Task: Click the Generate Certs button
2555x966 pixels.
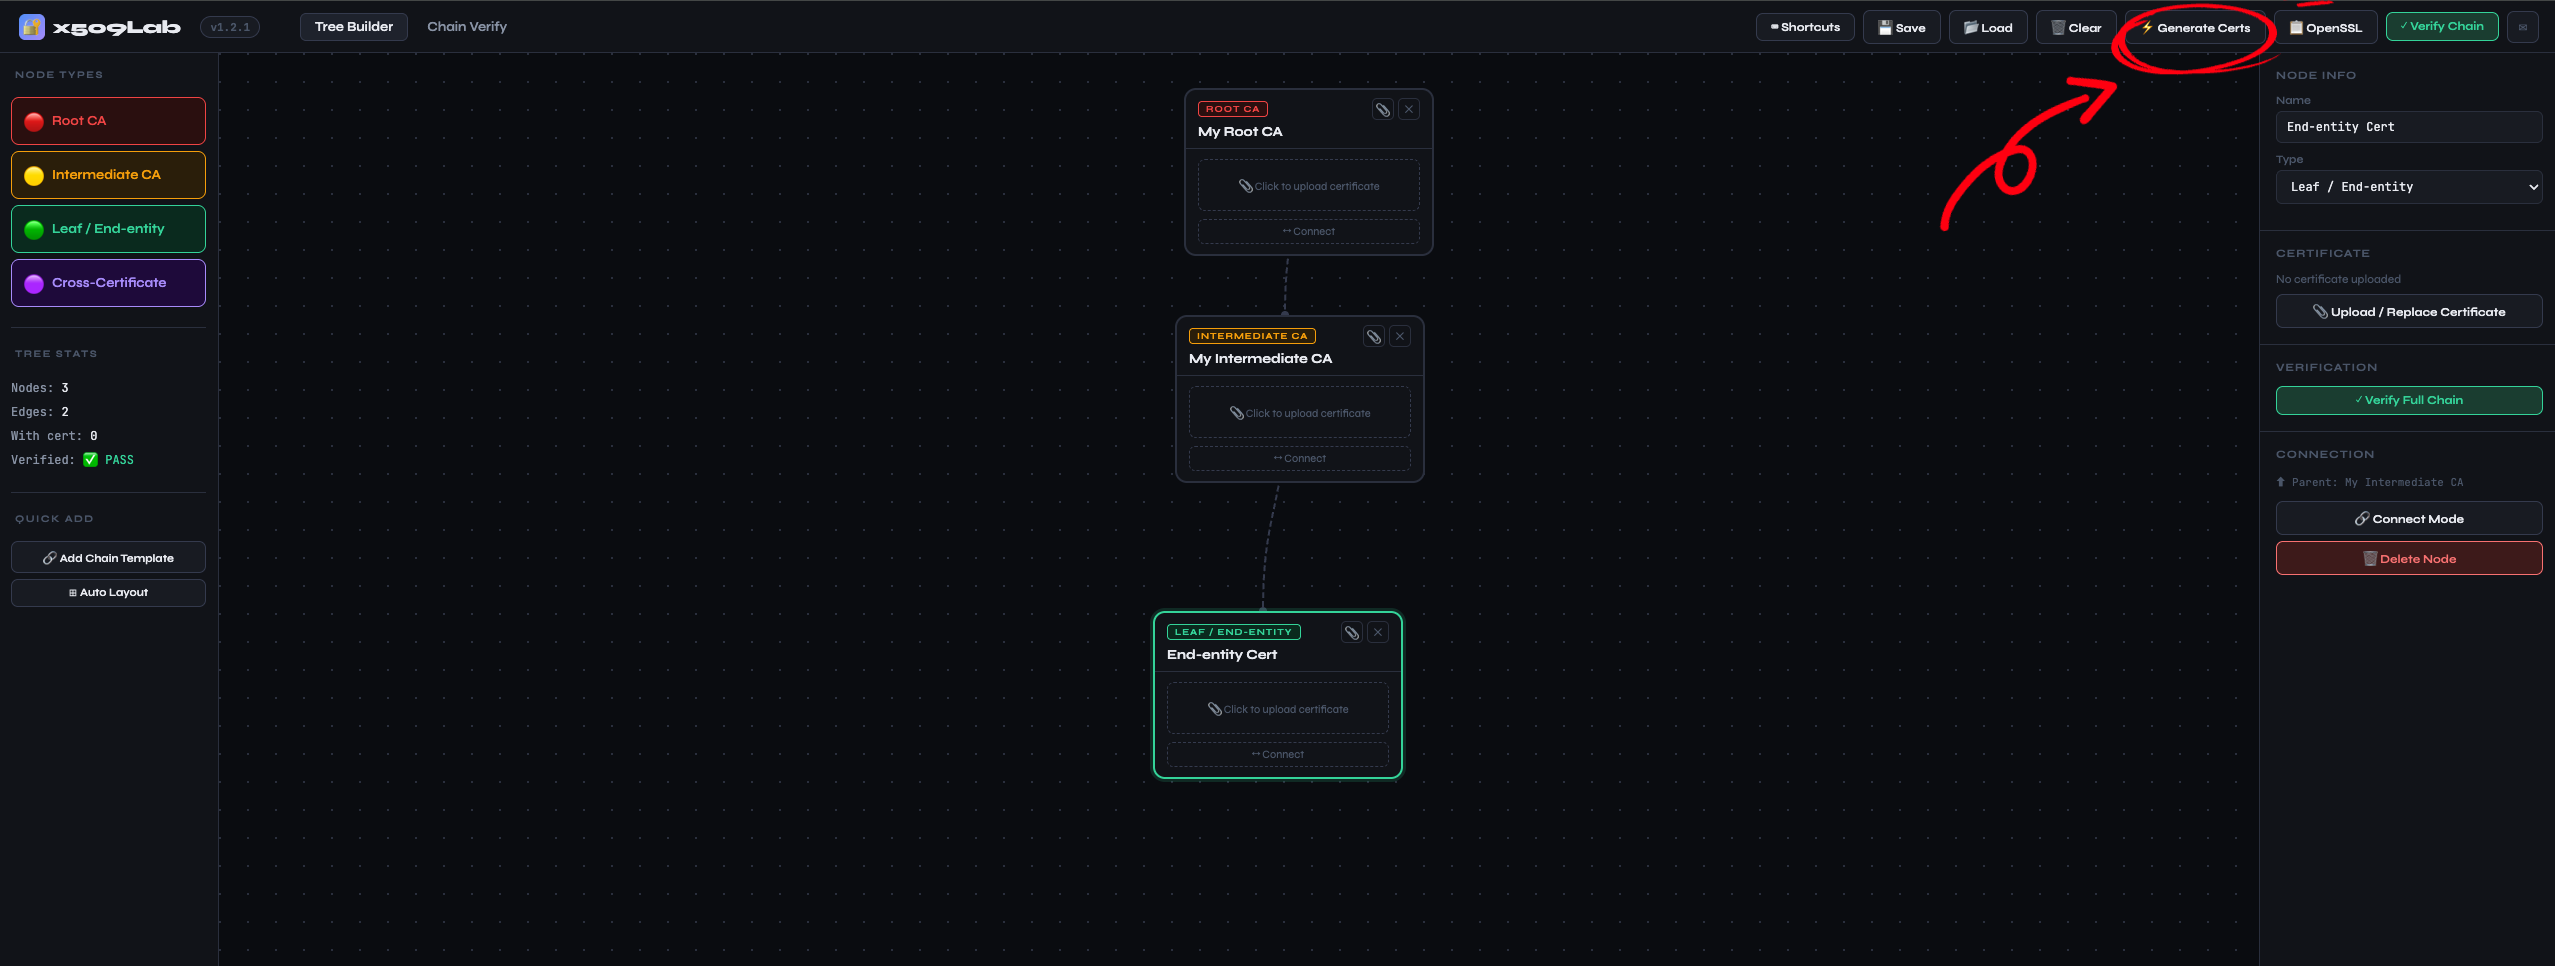Action: (x=2195, y=28)
